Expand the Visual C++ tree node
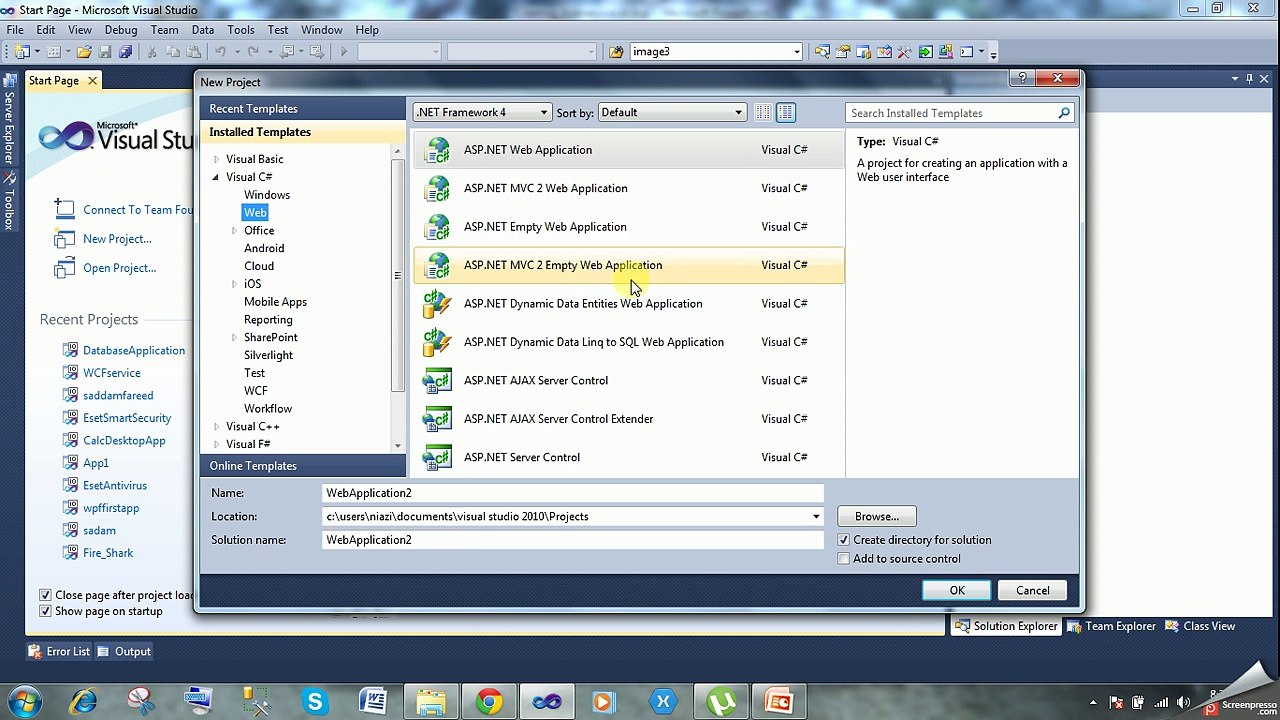Image resolution: width=1280 pixels, height=720 pixels. (216, 427)
